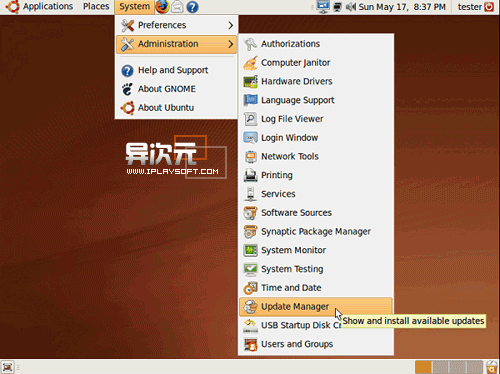
Task: Open About Ubuntu
Action: point(176,108)
